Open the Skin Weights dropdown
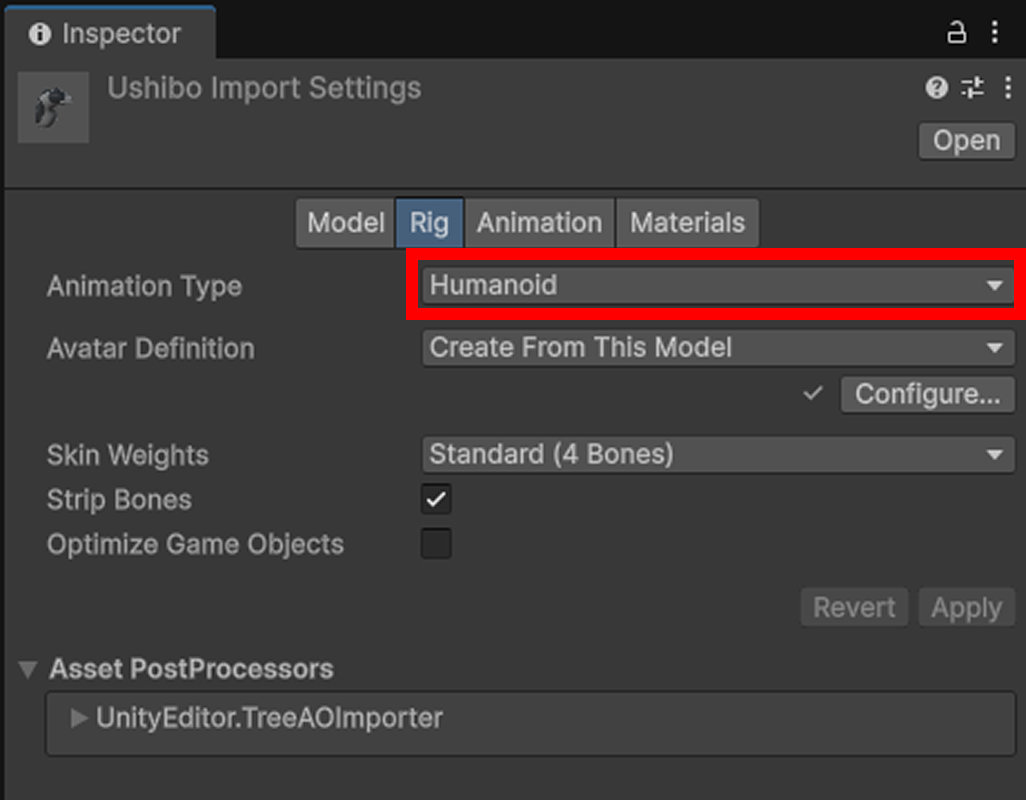The height and width of the screenshot is (800, 1026). coord(718,454)
